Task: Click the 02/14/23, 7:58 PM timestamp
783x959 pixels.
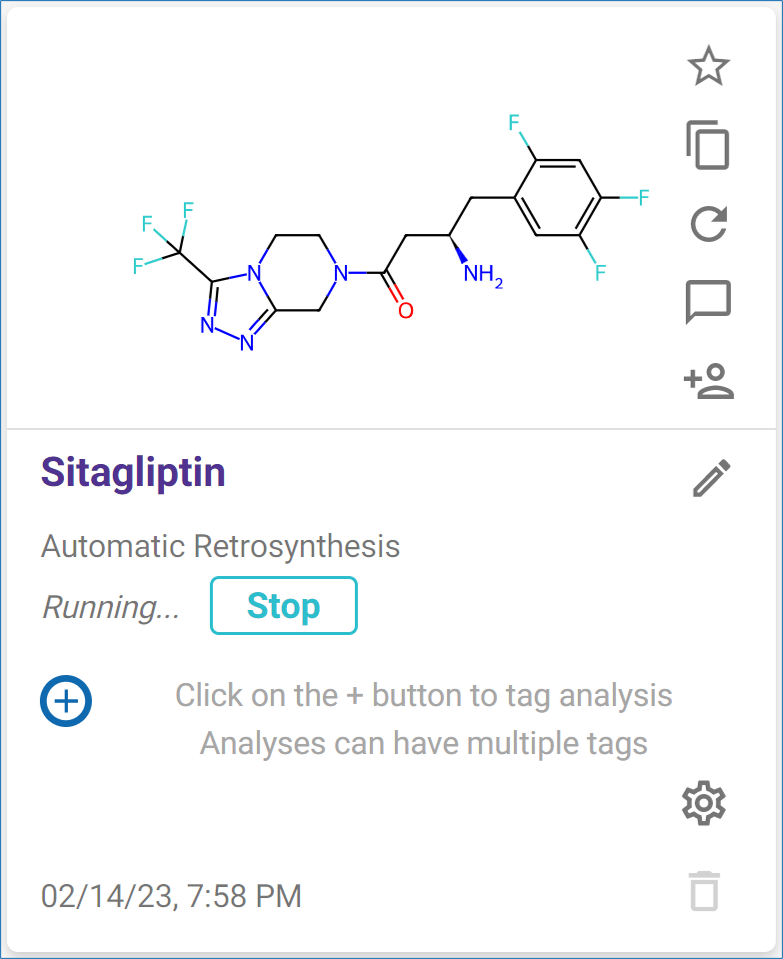Action: coord(171,895)
